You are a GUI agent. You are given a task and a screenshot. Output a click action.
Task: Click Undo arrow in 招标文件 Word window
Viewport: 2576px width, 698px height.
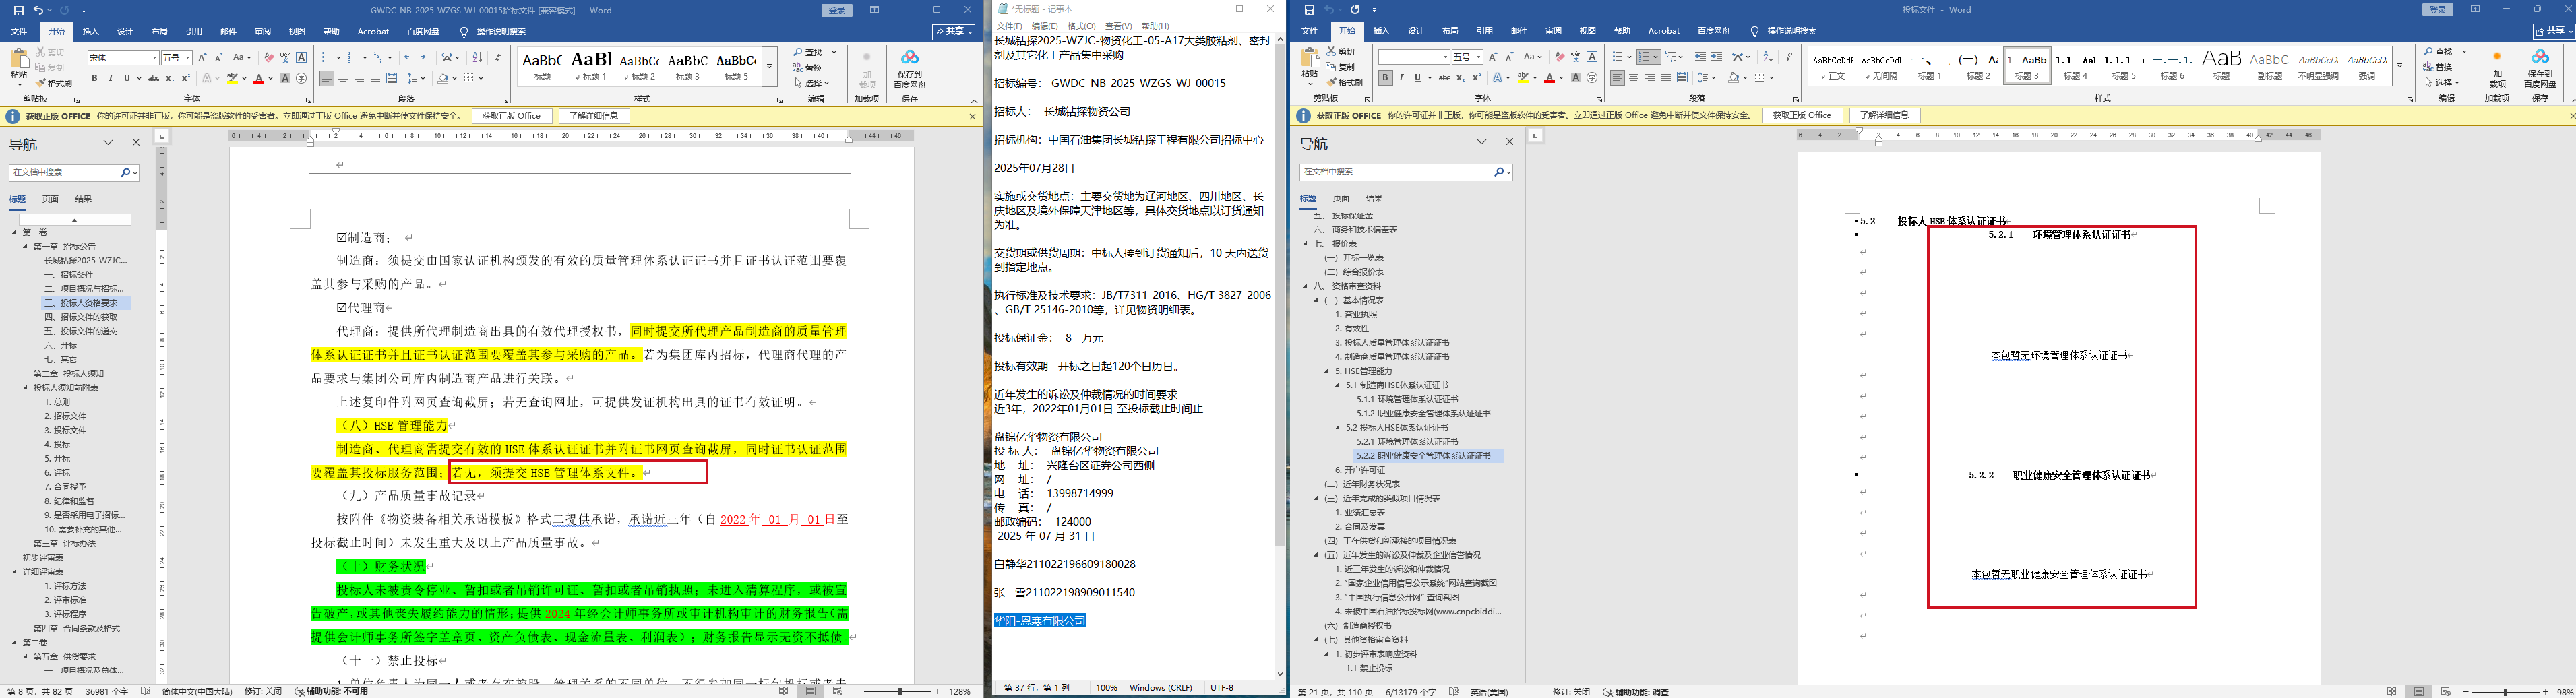coord(38,10)
